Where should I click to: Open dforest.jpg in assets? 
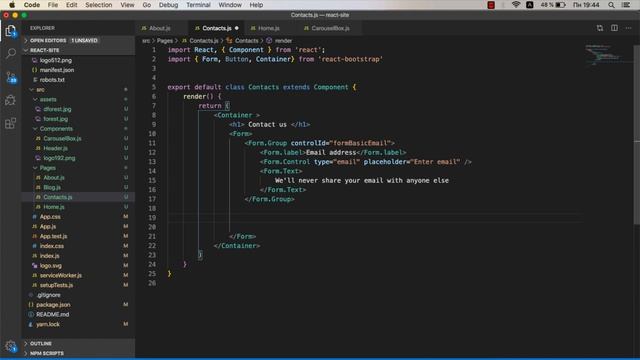78,109
